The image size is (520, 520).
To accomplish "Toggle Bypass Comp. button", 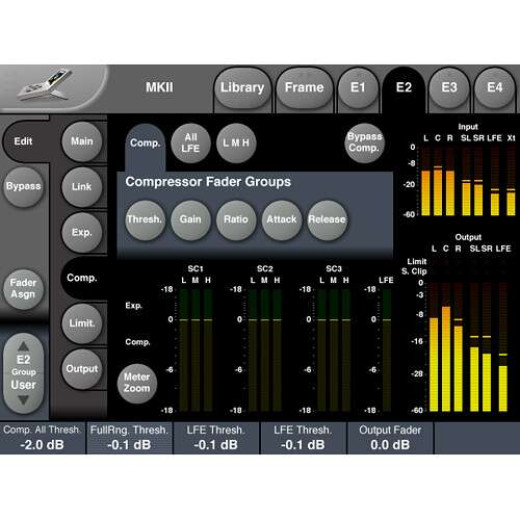I will click(x=364, y=142).
